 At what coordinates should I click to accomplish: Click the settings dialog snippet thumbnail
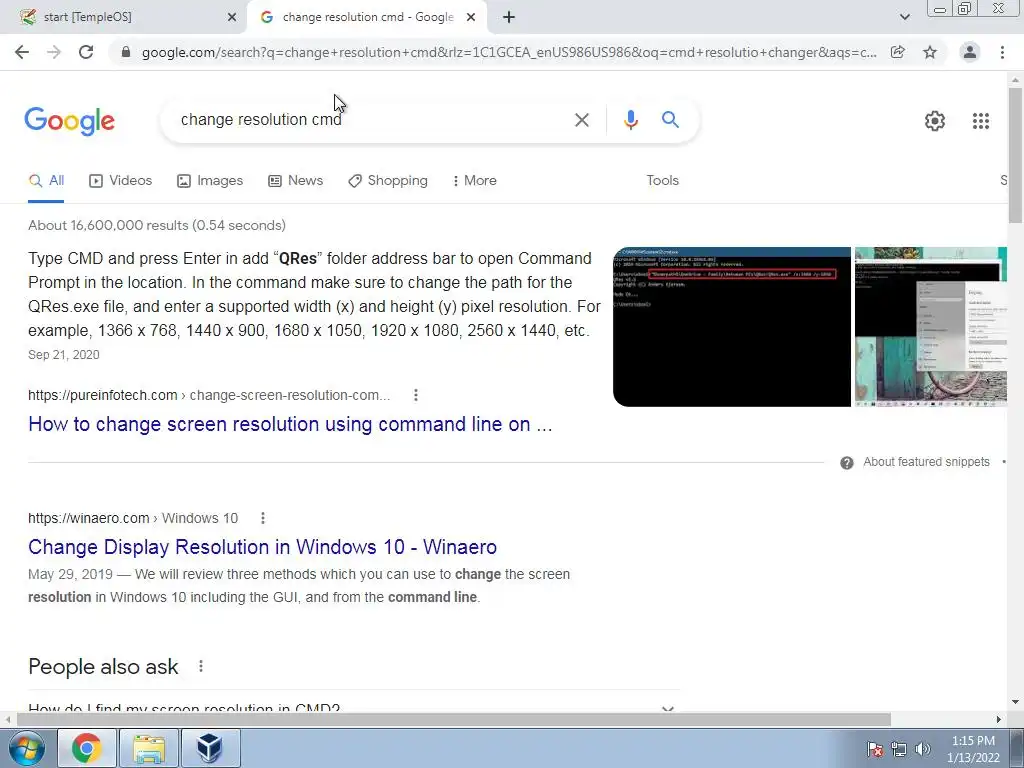point(931,327)
